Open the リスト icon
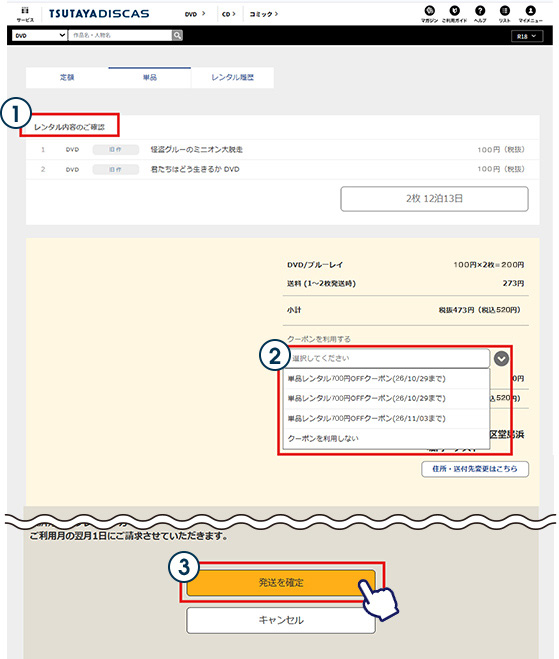Screen dimensions: 559x659 (x=505, y=14)
